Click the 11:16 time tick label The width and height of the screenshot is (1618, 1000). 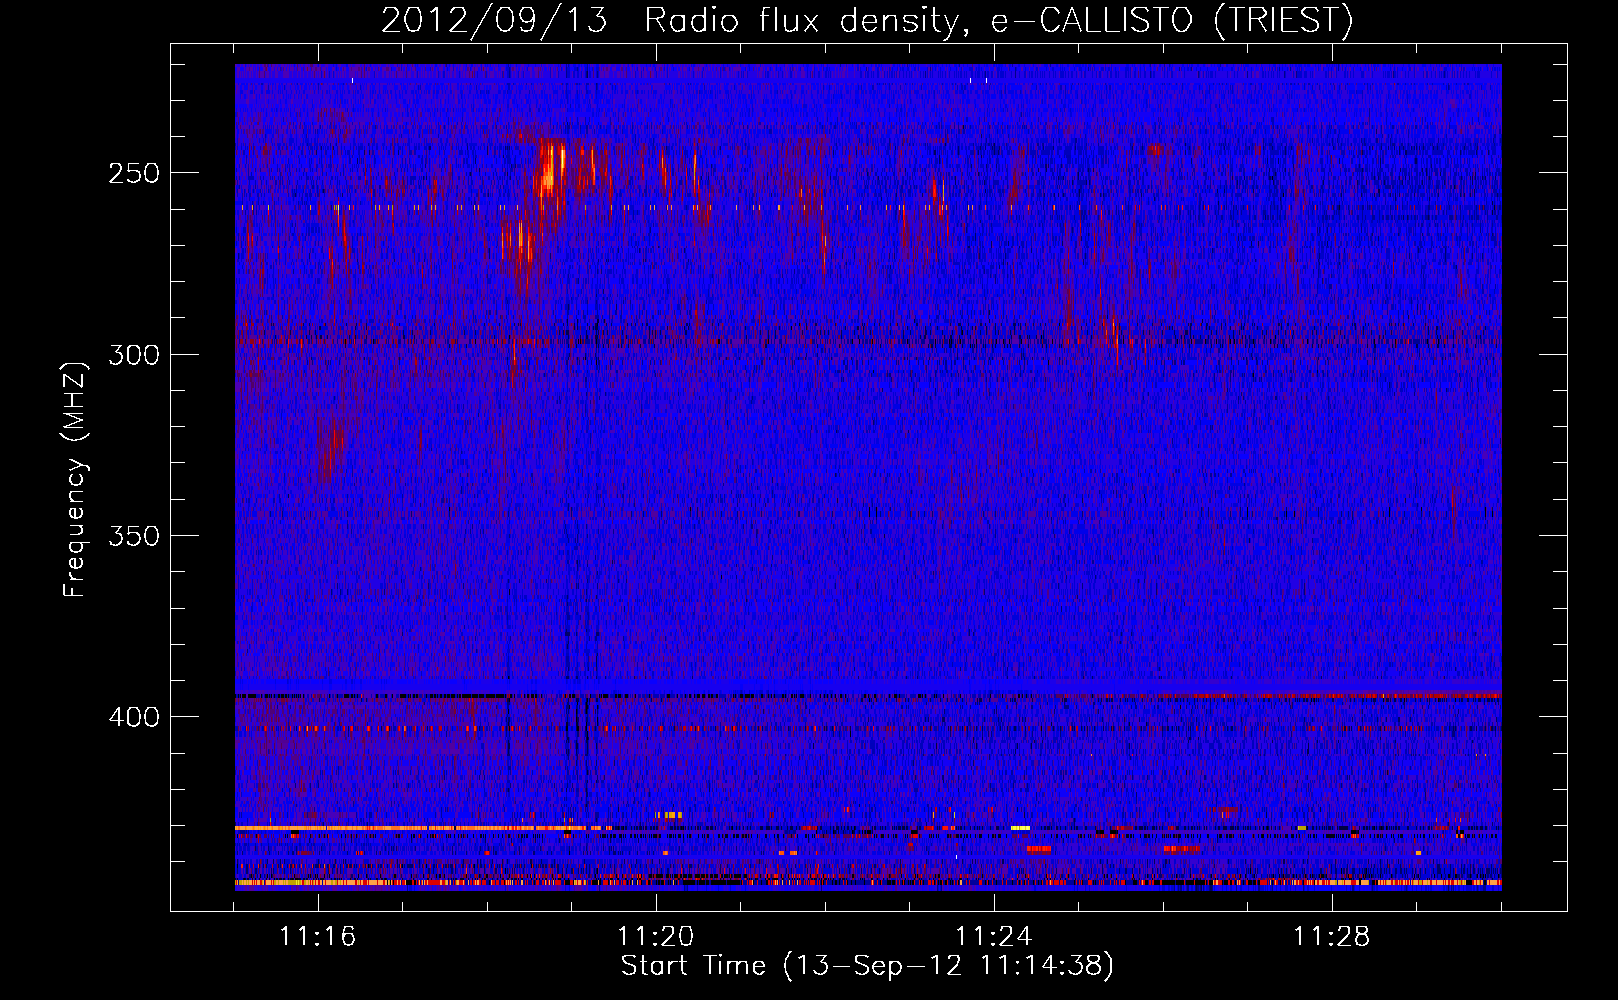(x=318, y=937)
